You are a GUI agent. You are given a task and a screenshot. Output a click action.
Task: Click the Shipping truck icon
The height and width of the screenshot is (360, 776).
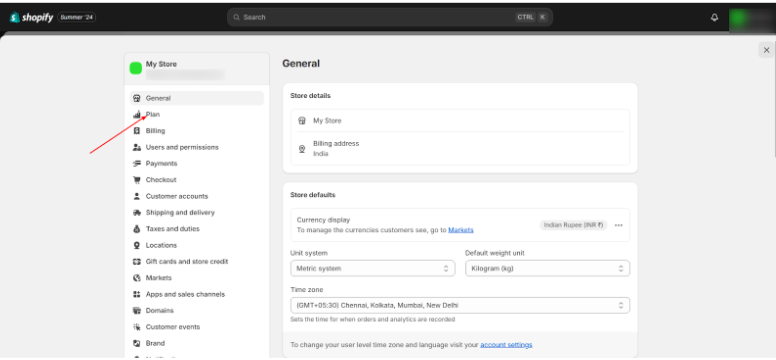click(137, 212)
